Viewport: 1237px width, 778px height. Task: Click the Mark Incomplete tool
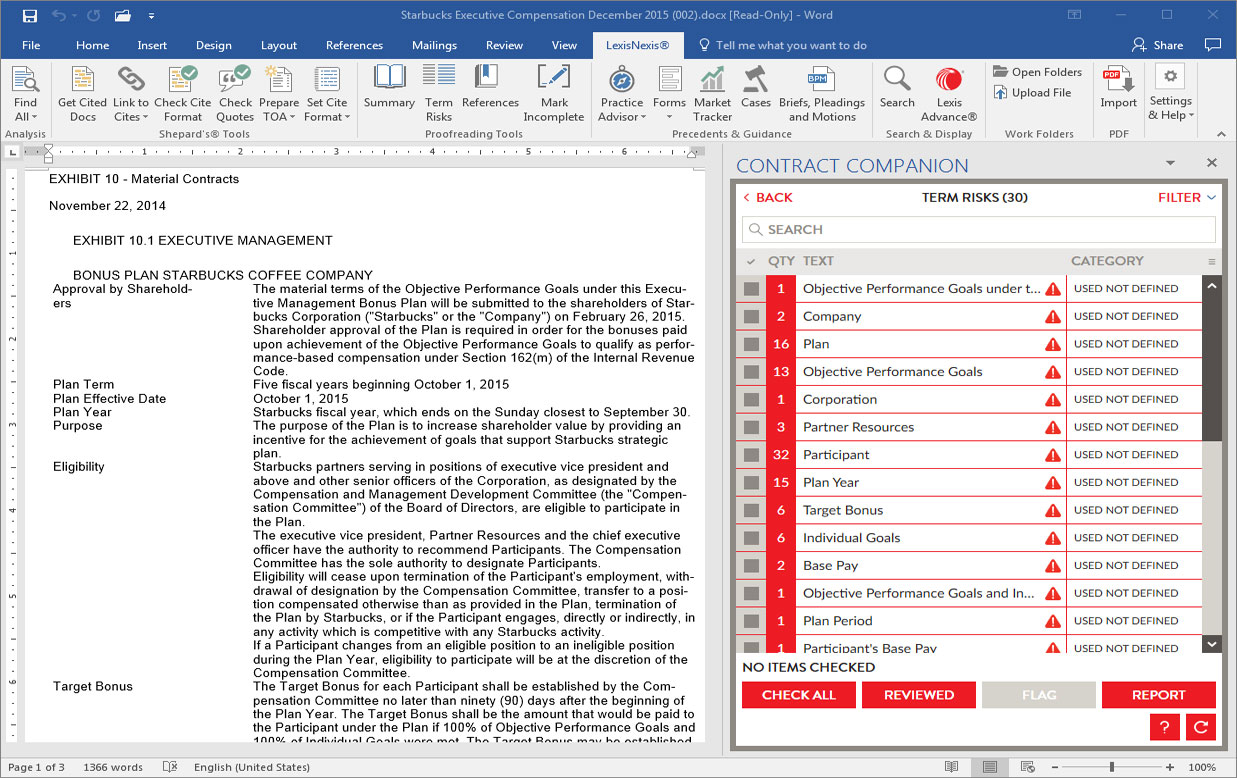tap(554, 94)
